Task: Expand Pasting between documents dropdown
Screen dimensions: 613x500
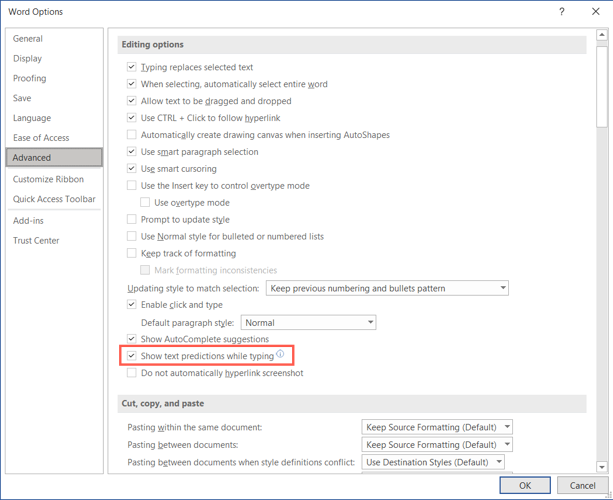Action: tap(438, 445)
